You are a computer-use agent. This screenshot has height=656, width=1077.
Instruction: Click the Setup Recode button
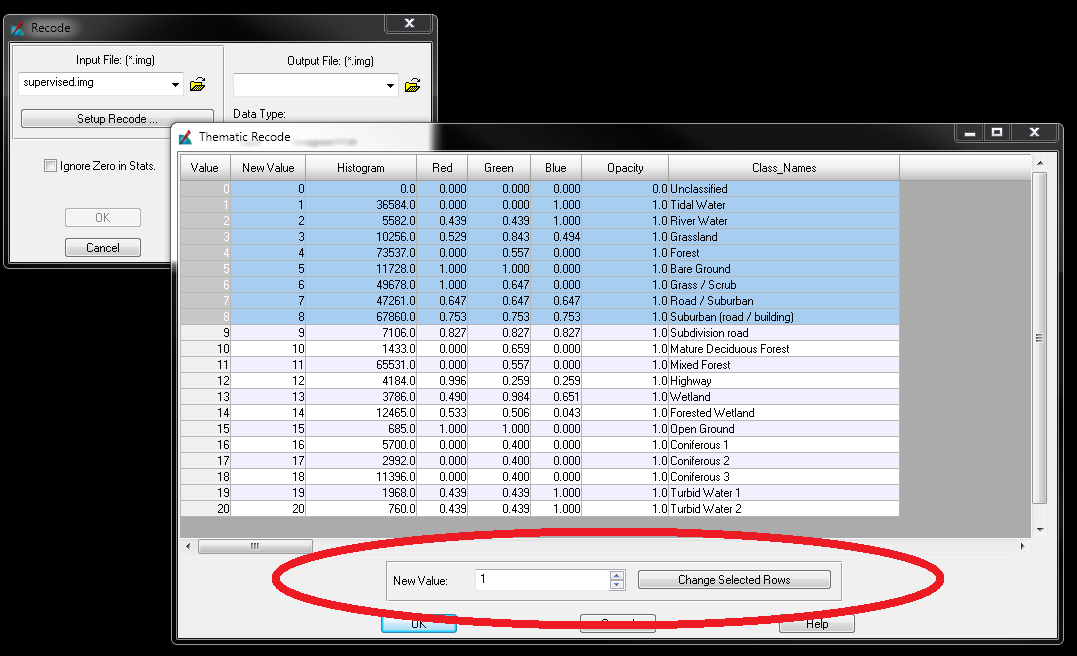click(x=117, y=119)
